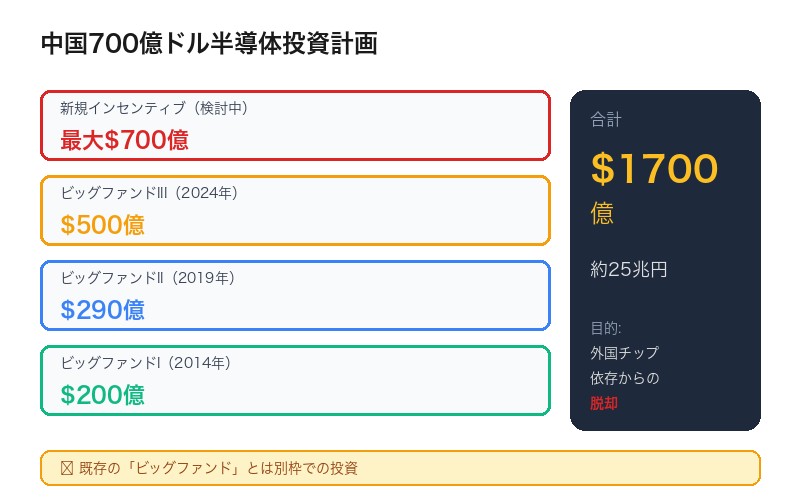Select the 約25兆円 text
This screenshot has width=800, height=500.
click(628, 269)
